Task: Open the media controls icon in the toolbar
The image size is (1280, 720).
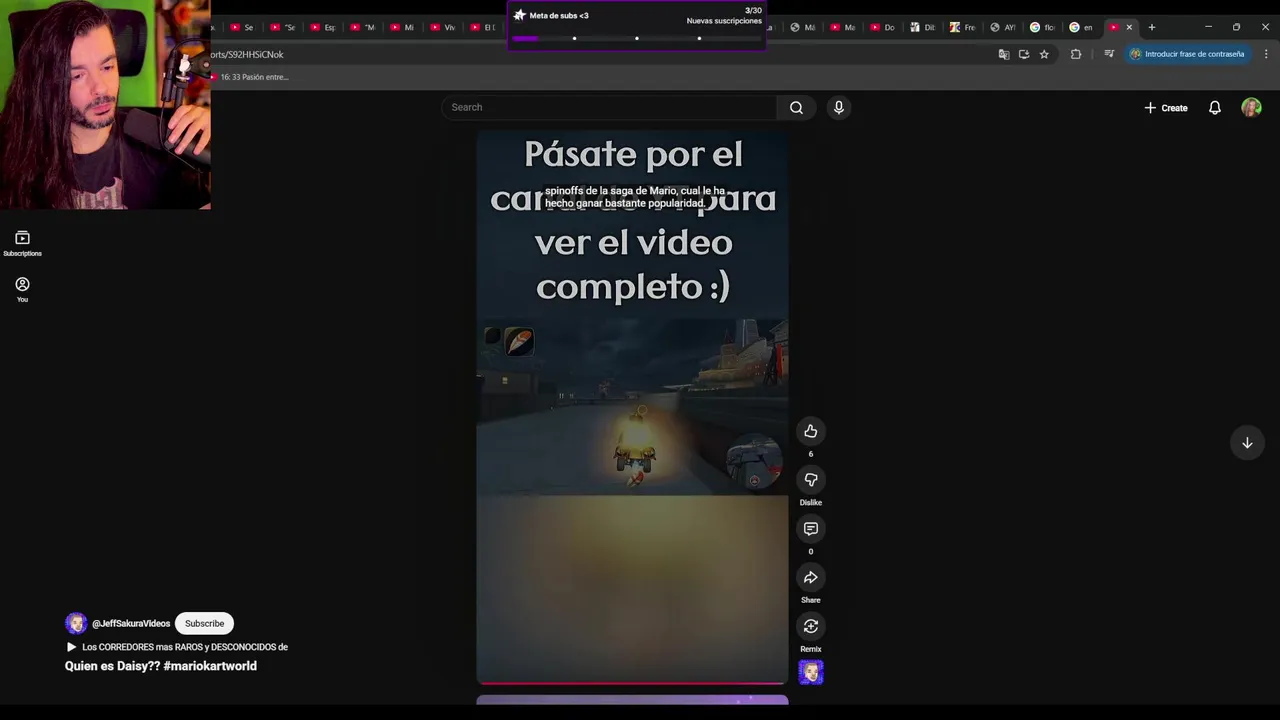Action: [x=1109, y=54]
